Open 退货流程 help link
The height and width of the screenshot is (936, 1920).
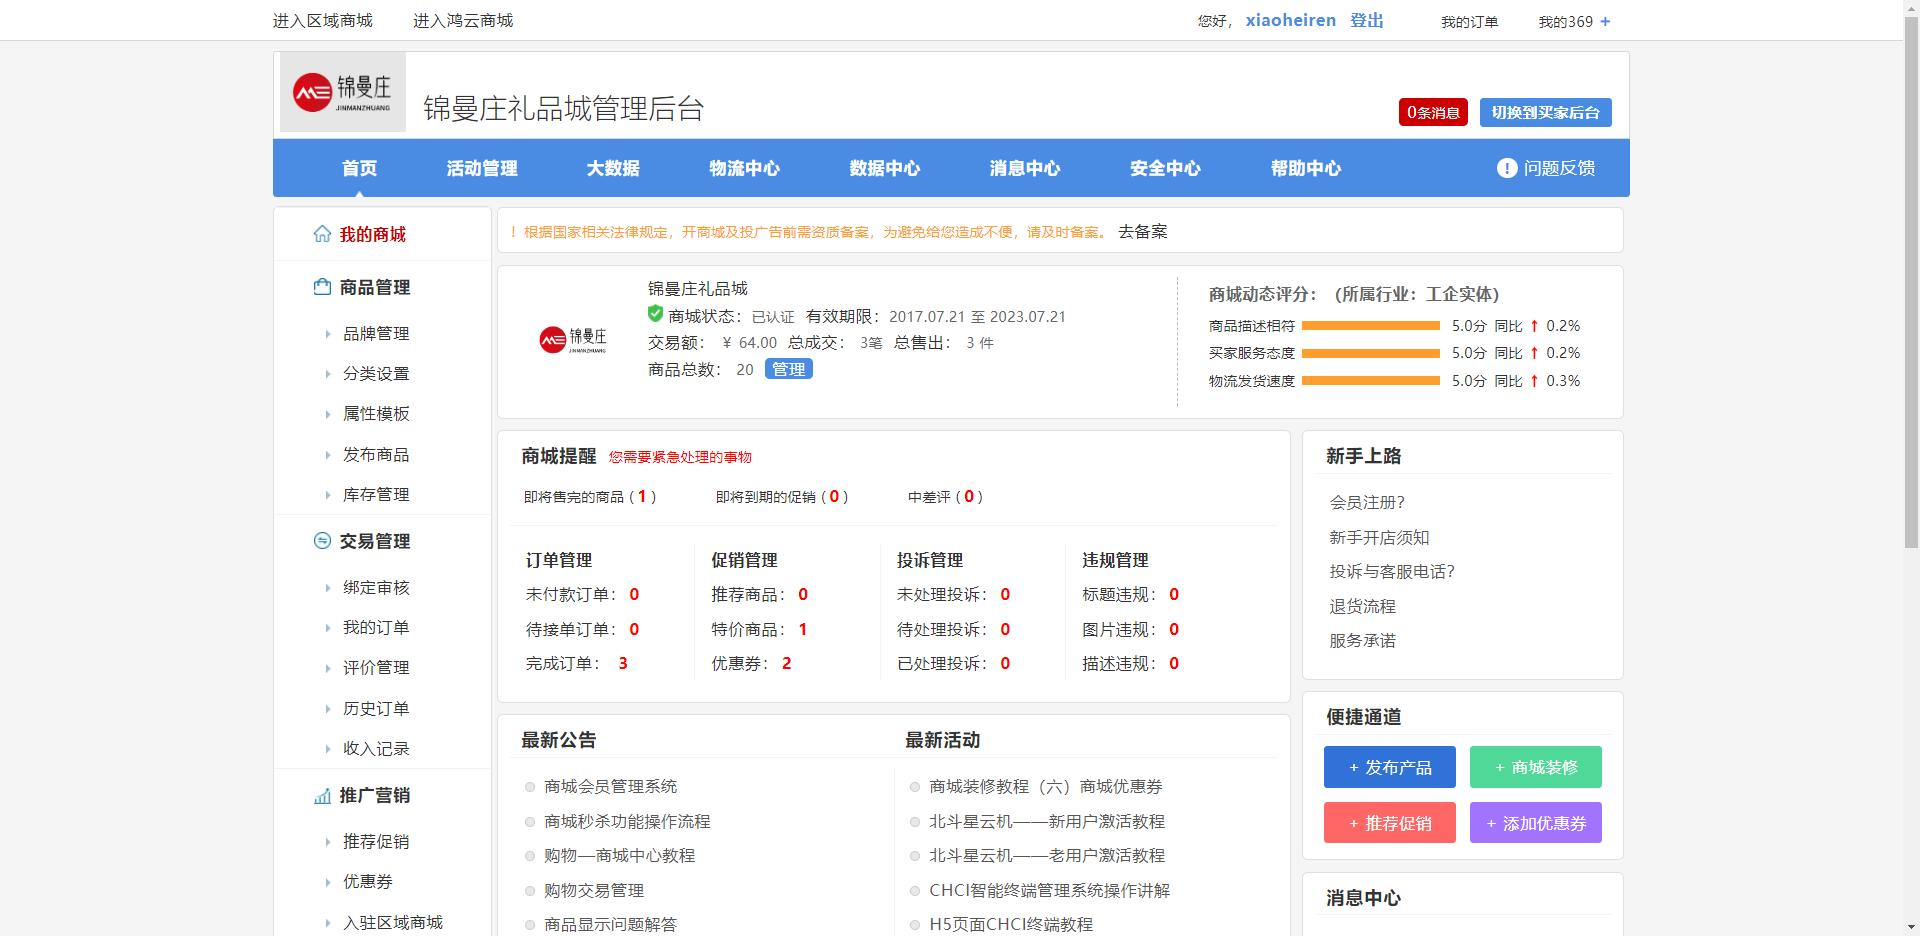[x=1362, y=606]
